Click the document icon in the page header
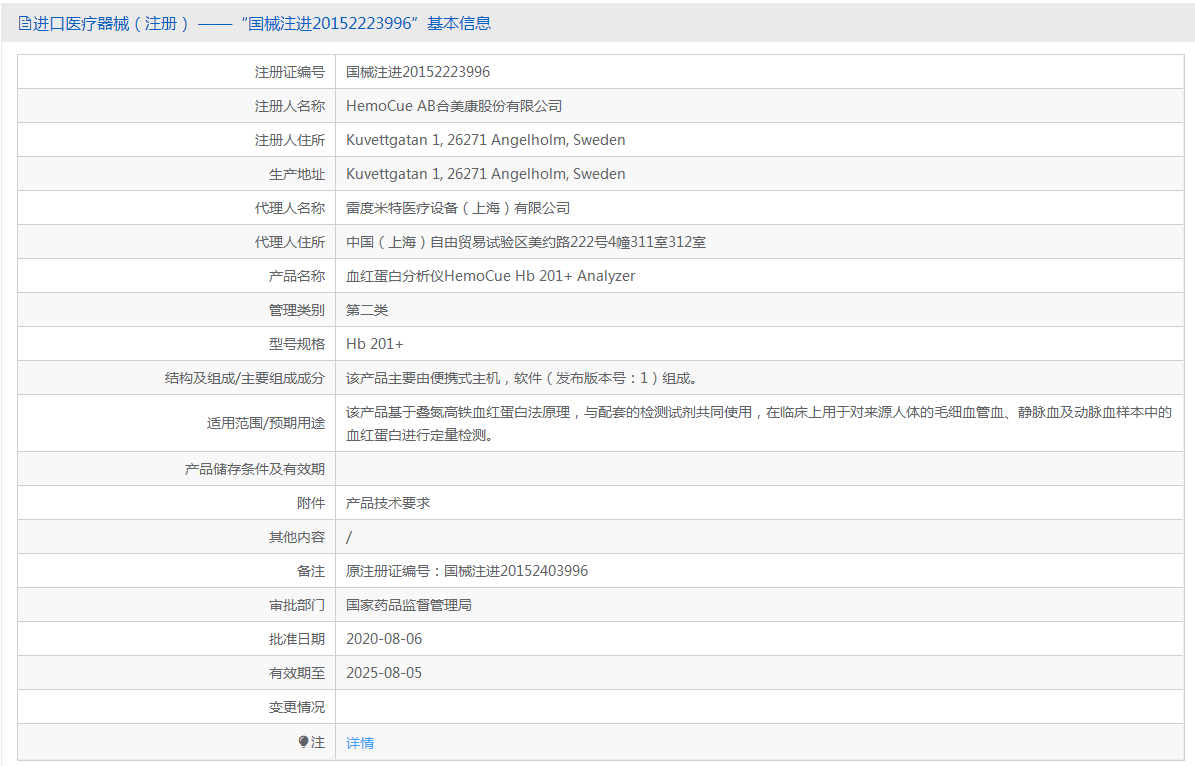1195x766 pixels. click(x=24, y=23)
